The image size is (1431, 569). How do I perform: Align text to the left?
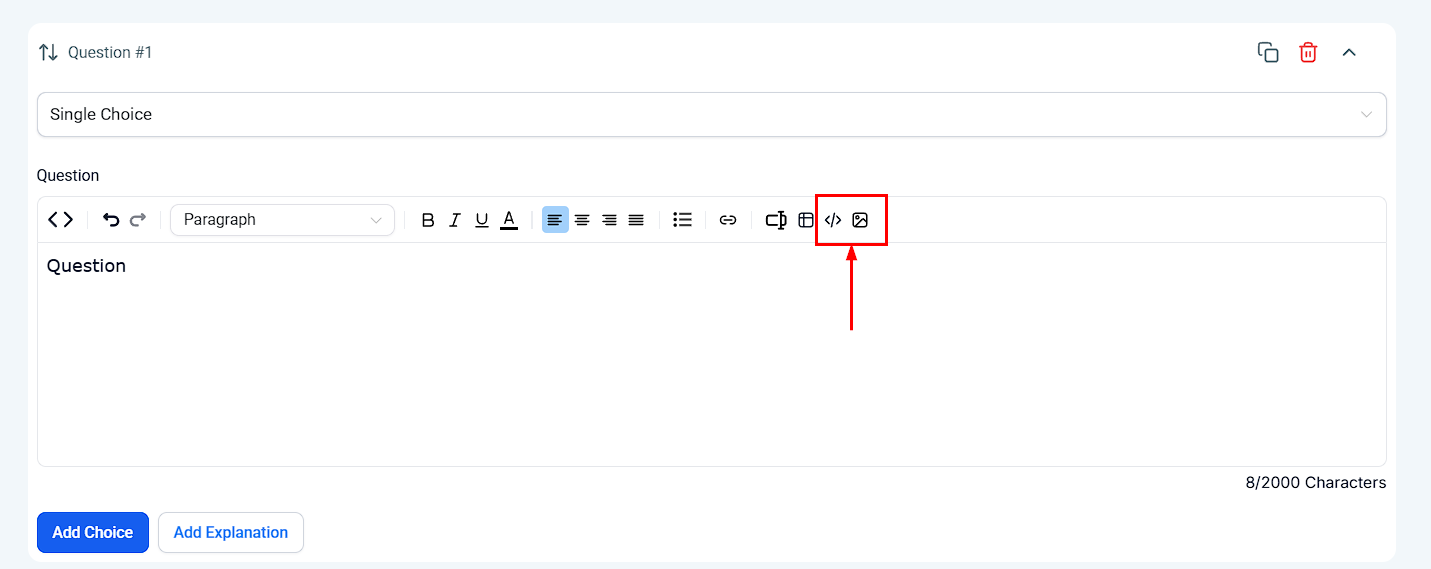pos(555,220)
